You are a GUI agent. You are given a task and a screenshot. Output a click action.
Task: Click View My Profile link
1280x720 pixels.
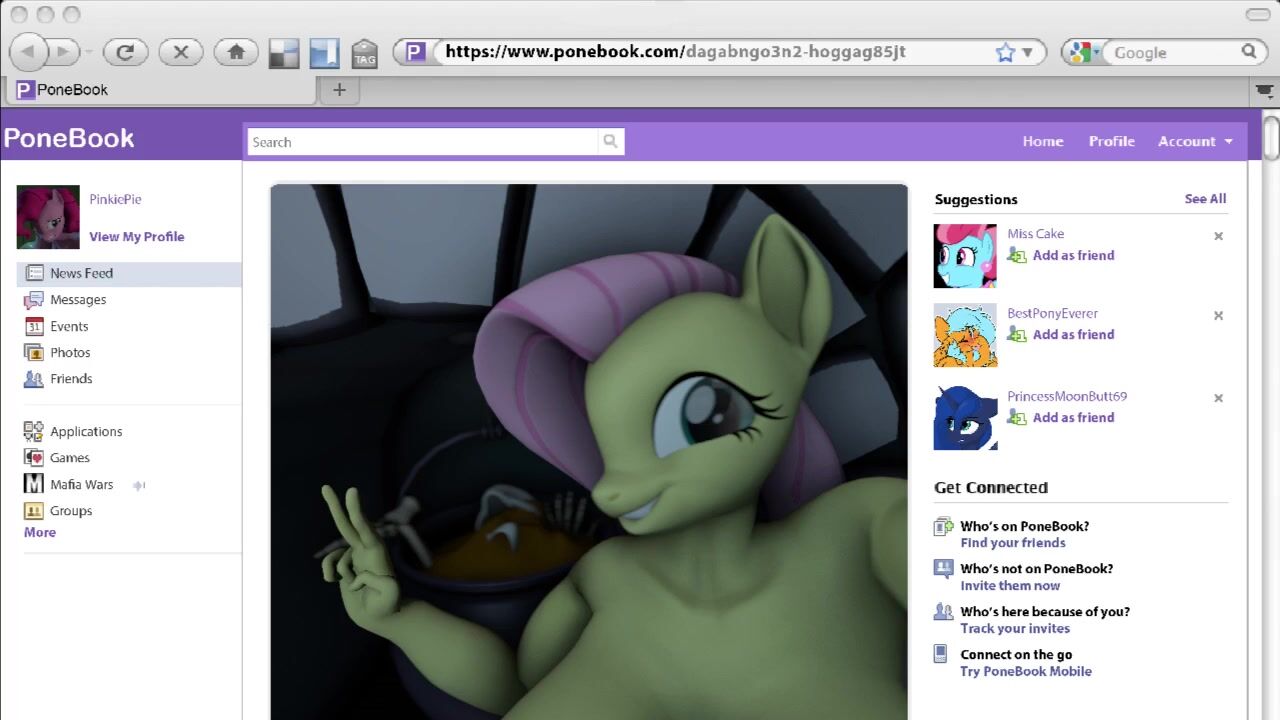pos(137,237)
